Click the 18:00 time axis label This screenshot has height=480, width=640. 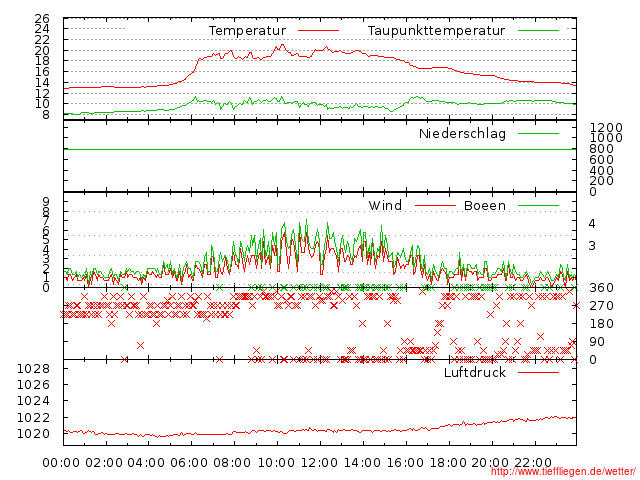[x=448, y=463]
